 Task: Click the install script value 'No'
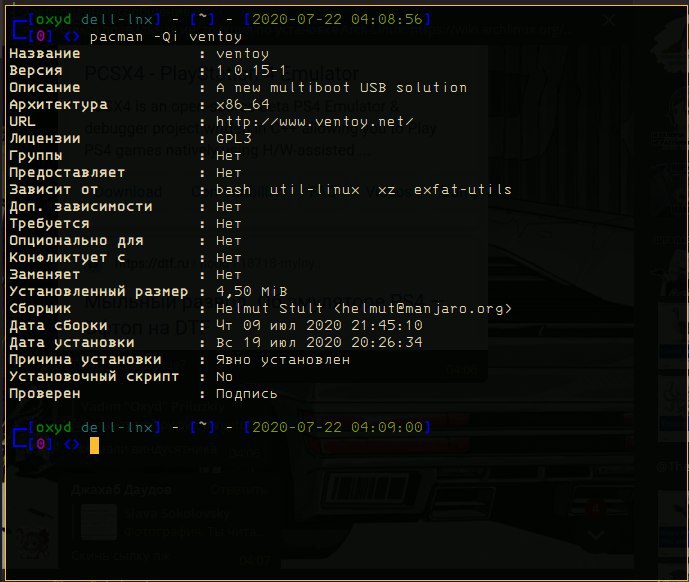click(224, 377)
